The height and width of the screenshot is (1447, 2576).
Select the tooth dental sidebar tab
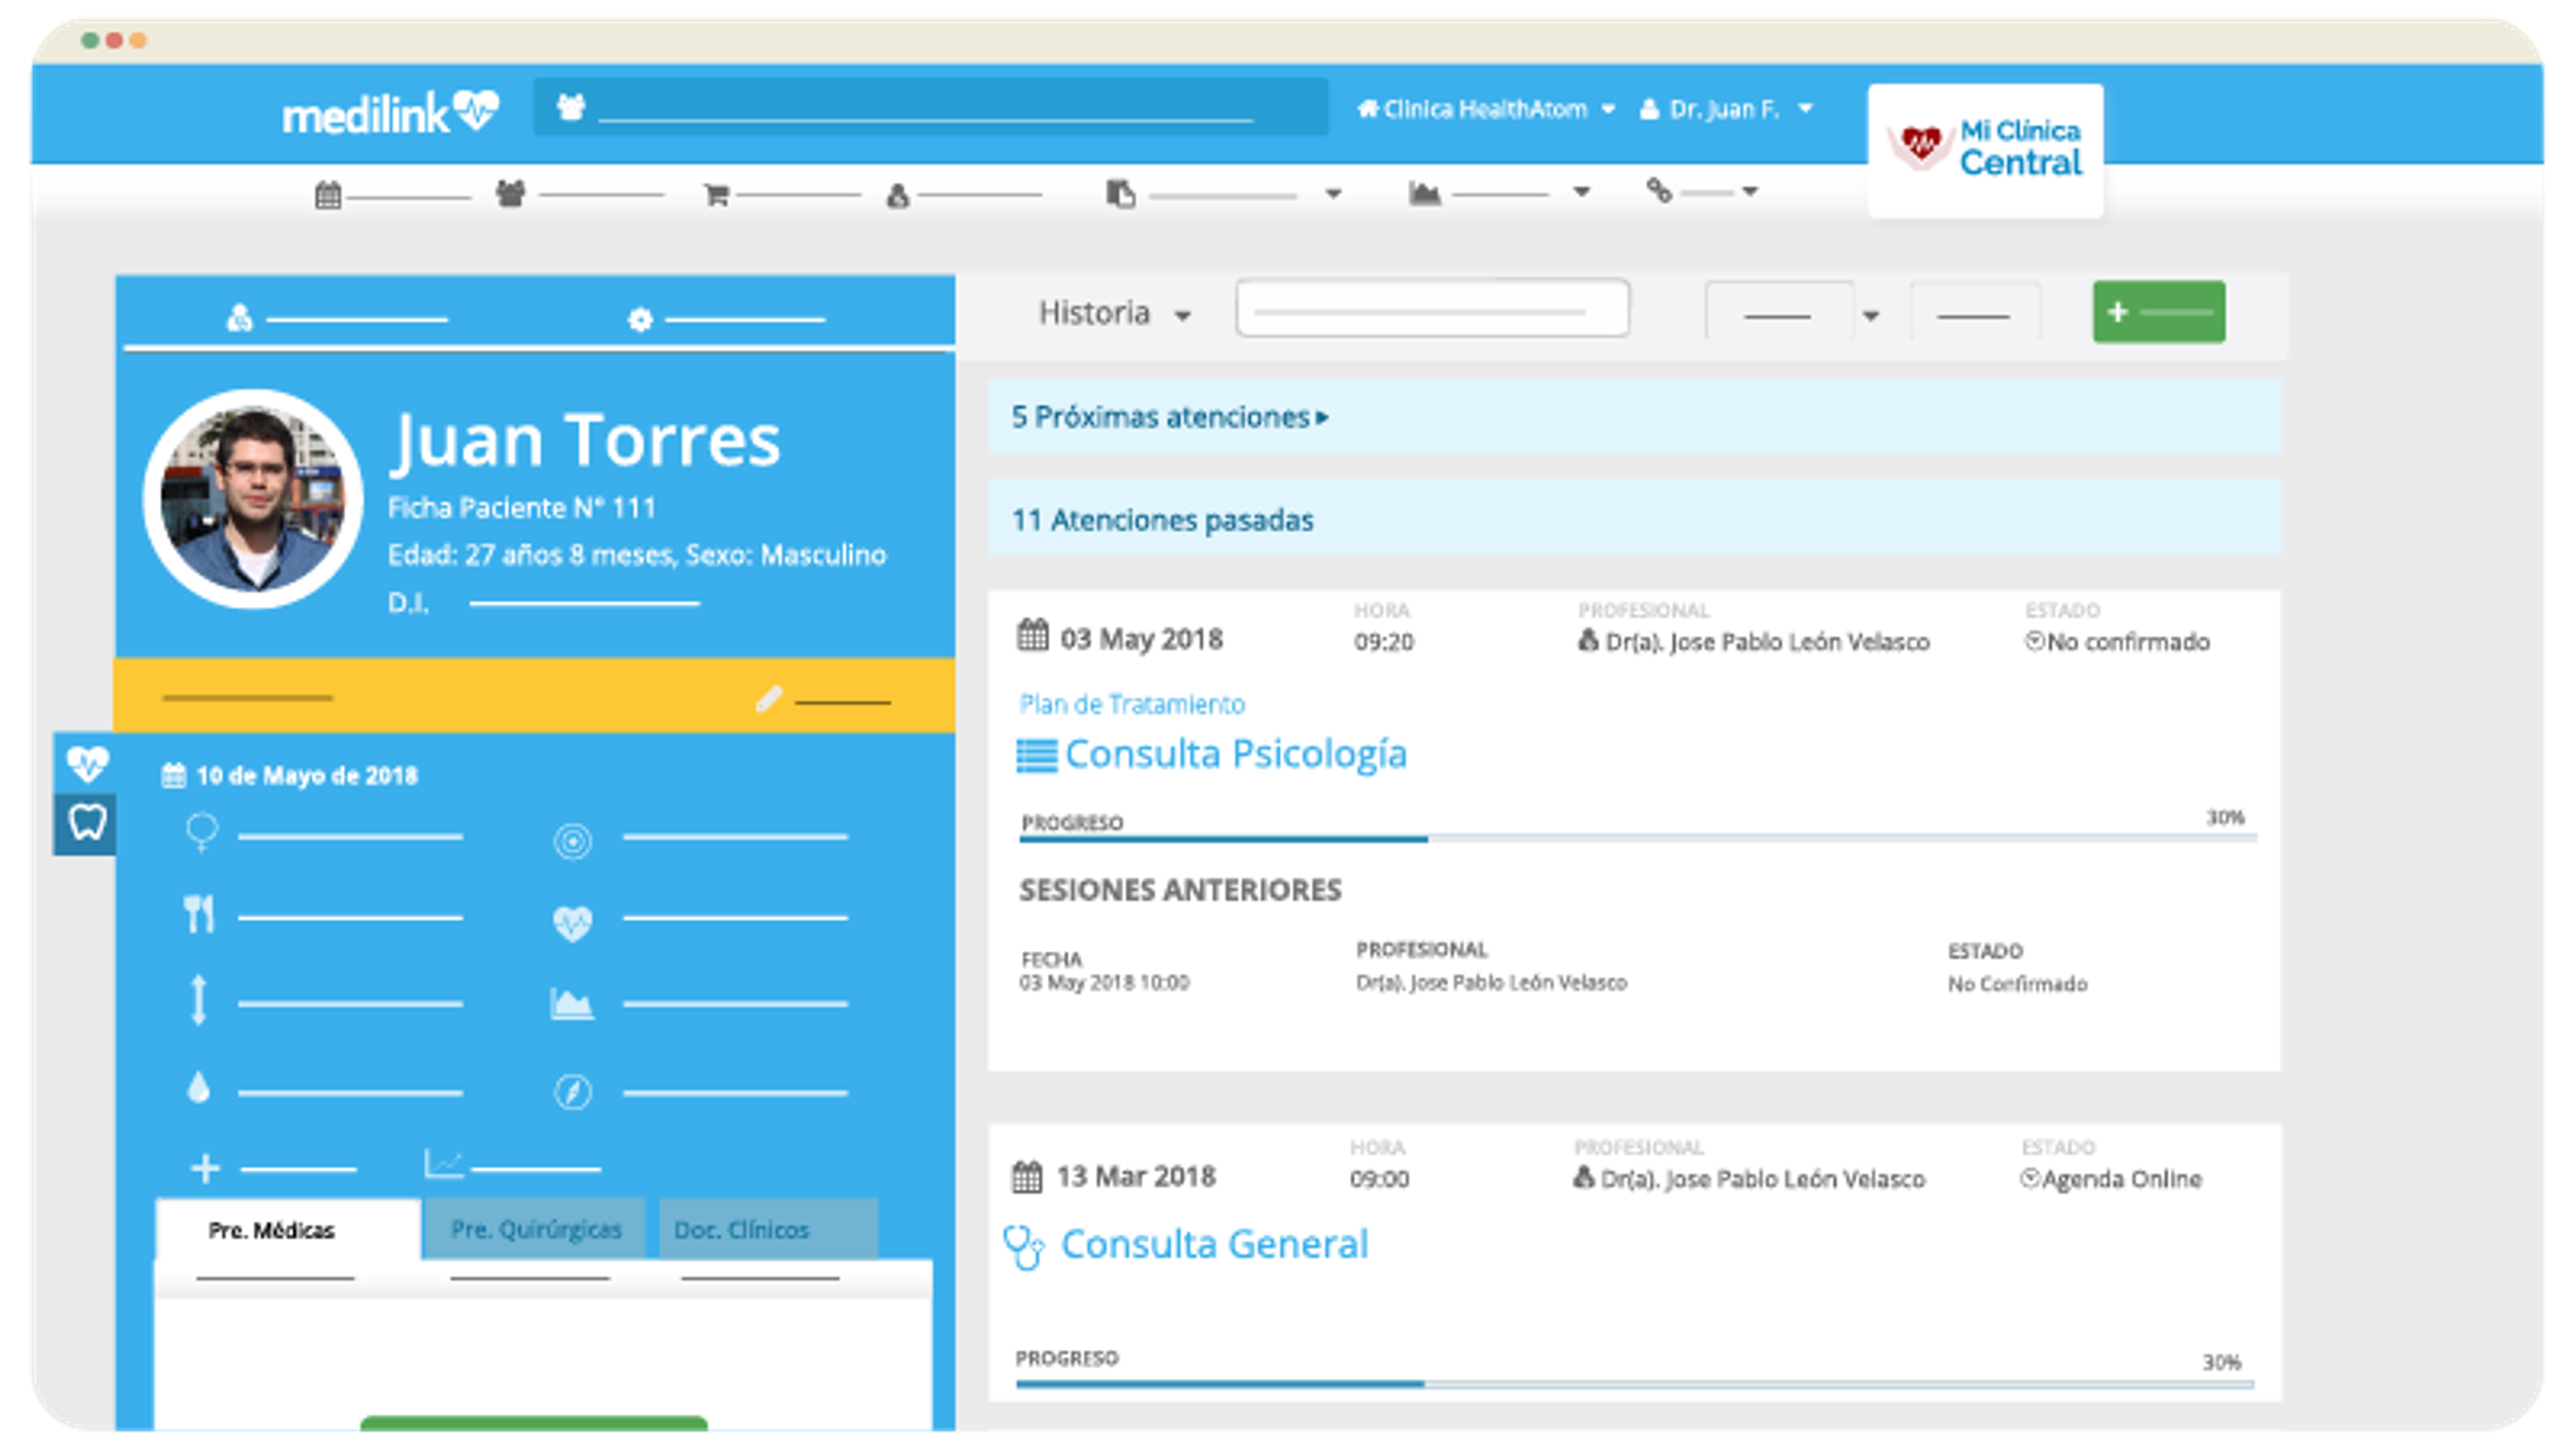click(86, 824)
